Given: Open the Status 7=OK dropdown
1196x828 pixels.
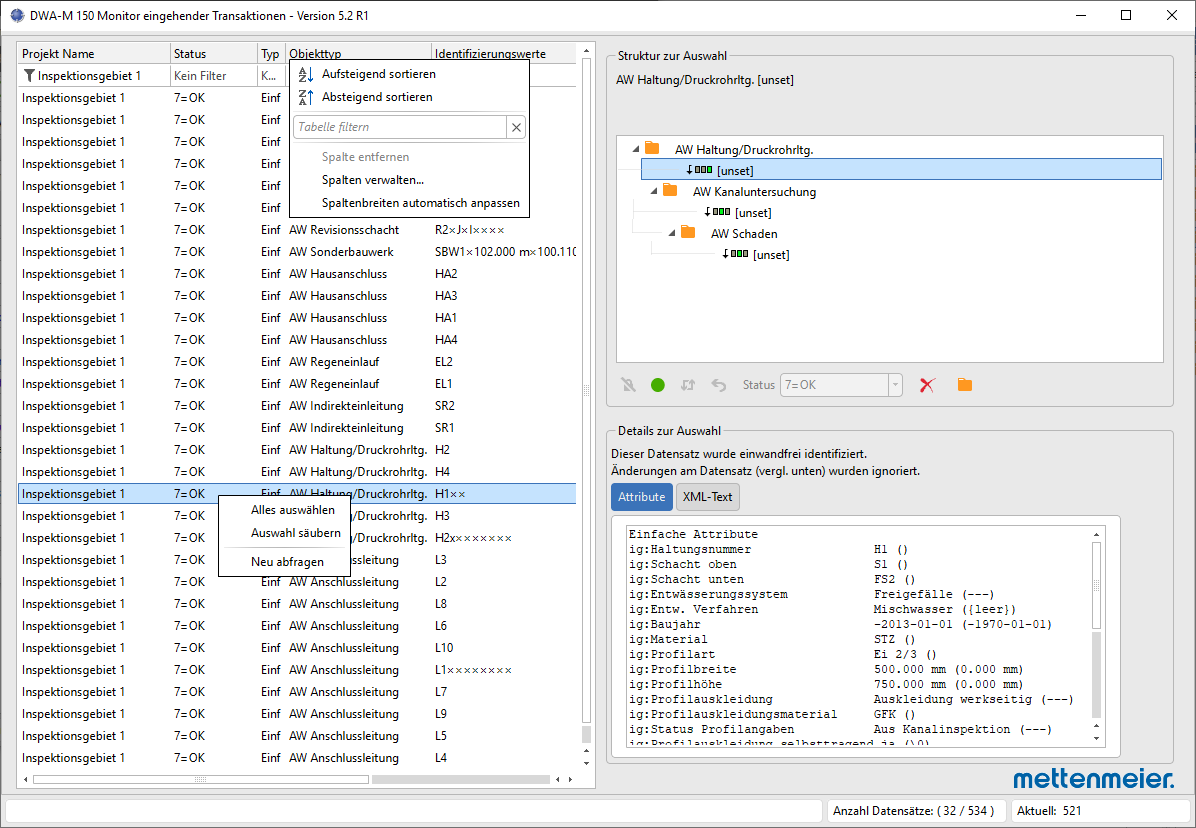Looking at the screenshot, I should pos(895,385).
